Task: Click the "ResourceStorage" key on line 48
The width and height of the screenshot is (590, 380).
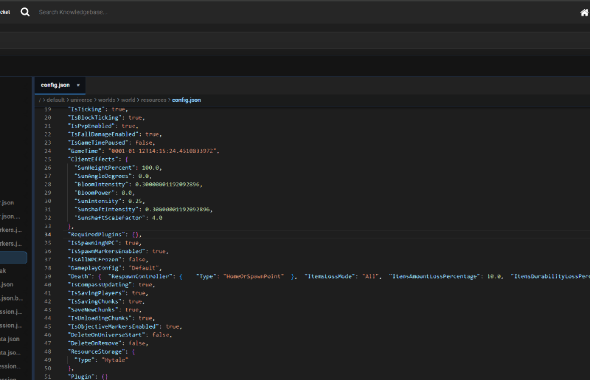Action: (96, 351)
